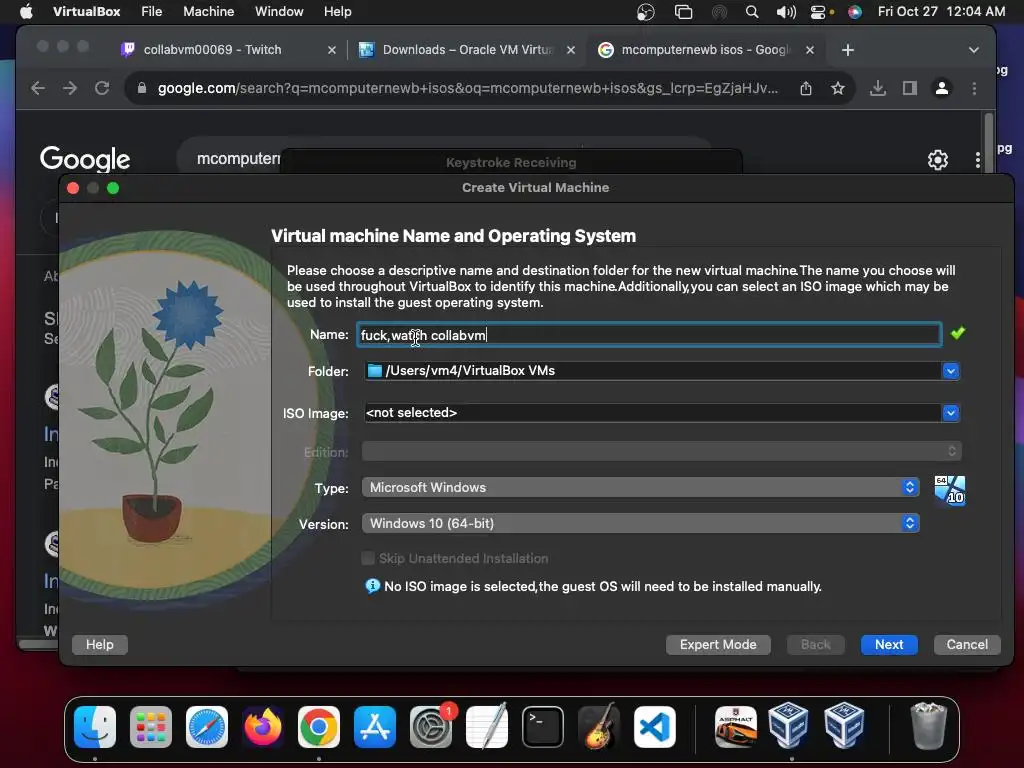The image size is (1024, 768).
Task: Open Siri from the menu bar
Action: 855,12
